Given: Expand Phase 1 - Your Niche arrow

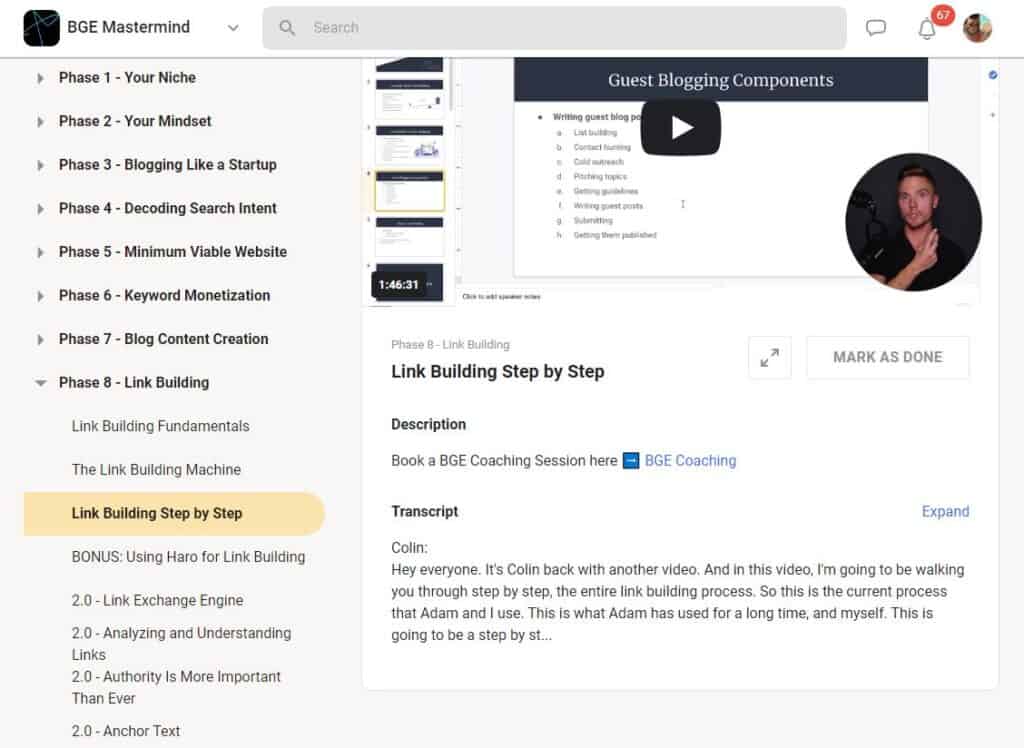Looking at the screenshot, I should pyautogui.click(x=40, y=78).
